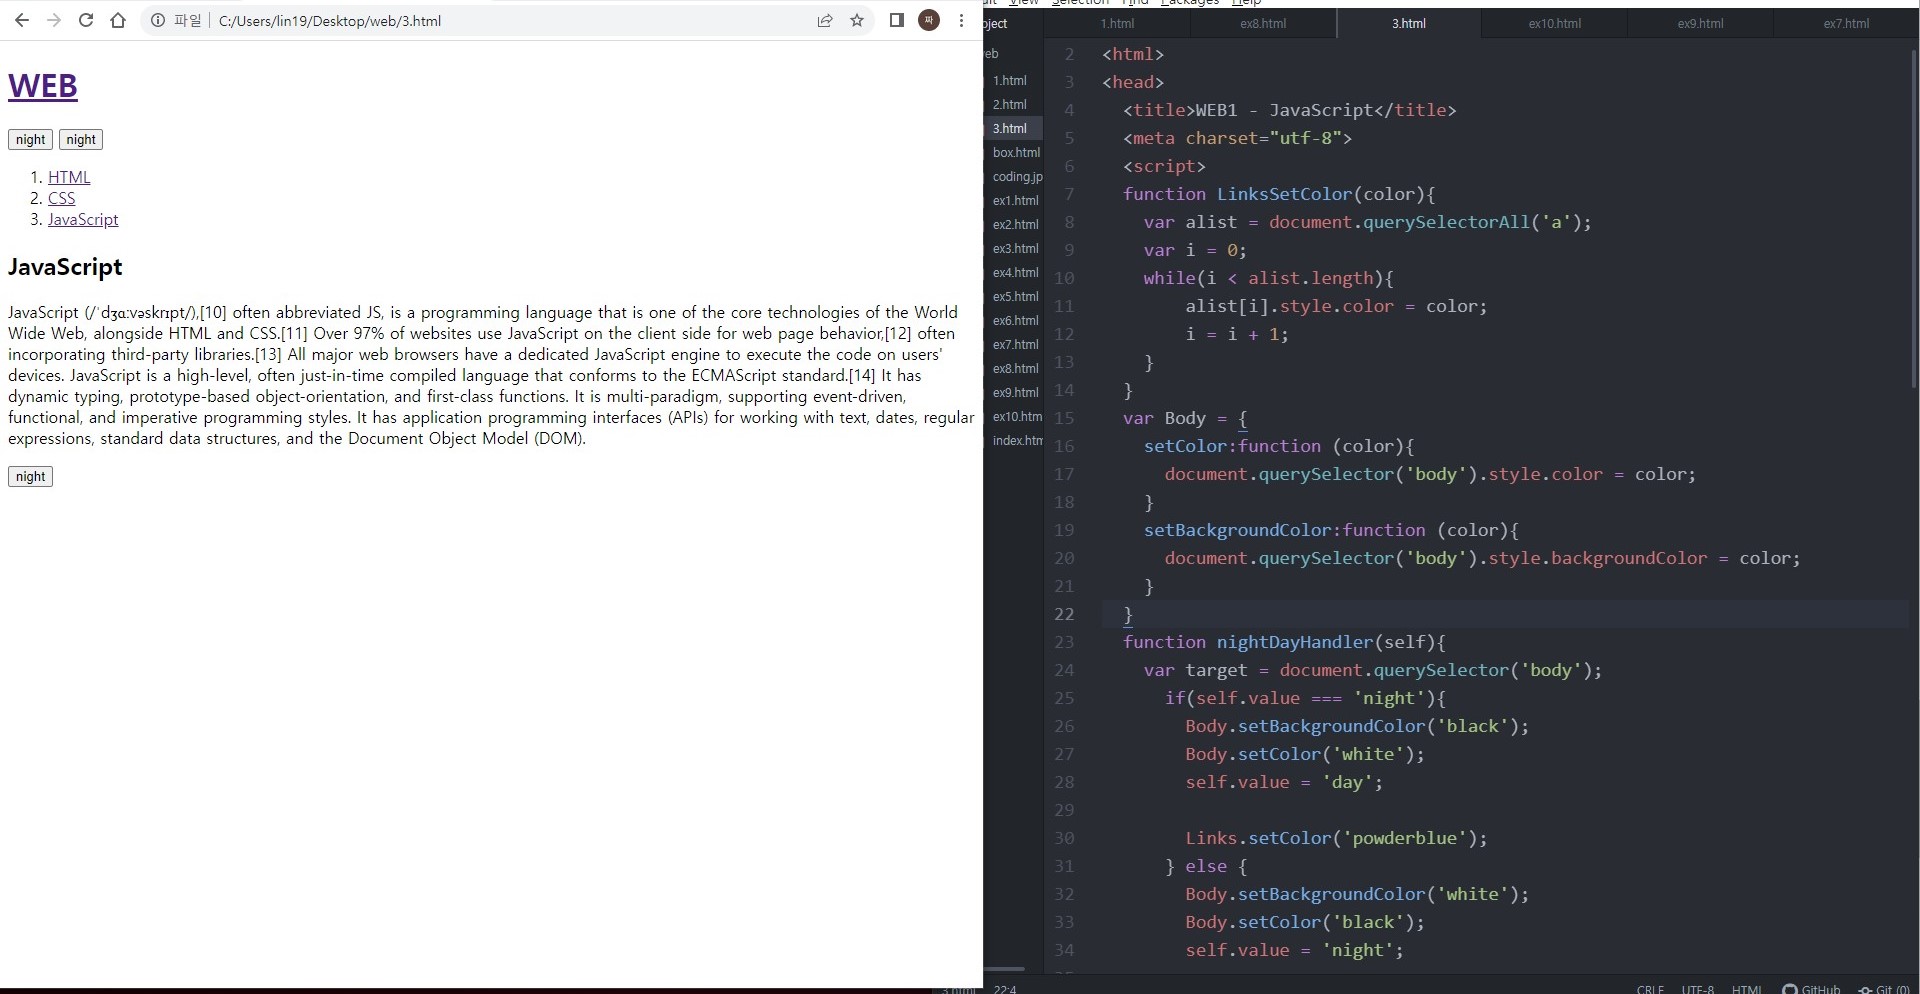The image size is (1920, 994).
Task: Place cursor on '<title>WEB1 - JavaScript</title>' line
Action: point(1289,110)
